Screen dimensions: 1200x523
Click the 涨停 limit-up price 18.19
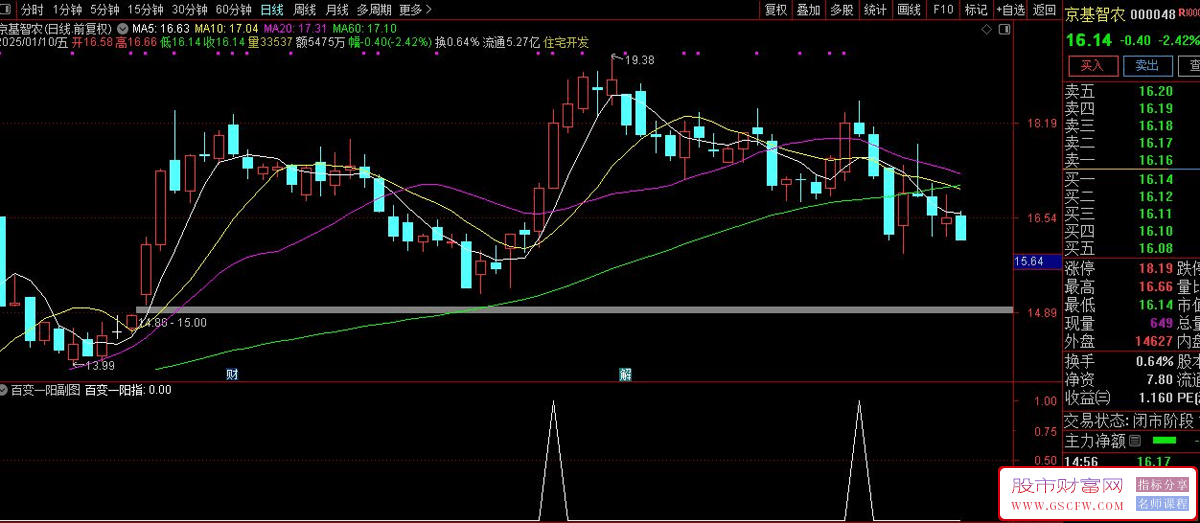(1155, 269)
